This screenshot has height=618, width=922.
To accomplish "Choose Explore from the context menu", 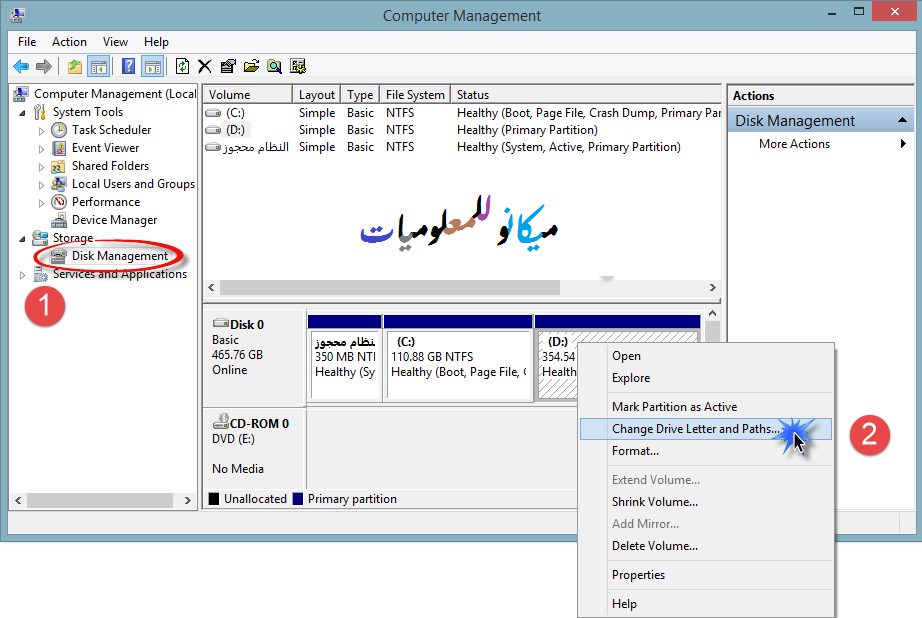I will 706,378.
